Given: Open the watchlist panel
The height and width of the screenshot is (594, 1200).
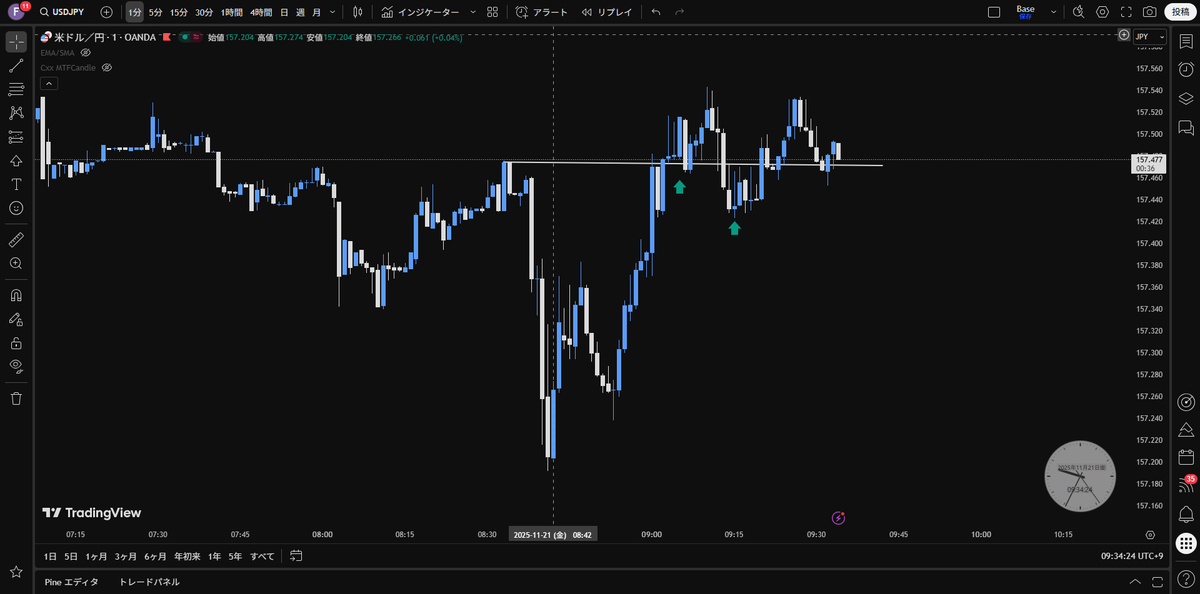Looking at the screenshot, I should pos(1186,42).
